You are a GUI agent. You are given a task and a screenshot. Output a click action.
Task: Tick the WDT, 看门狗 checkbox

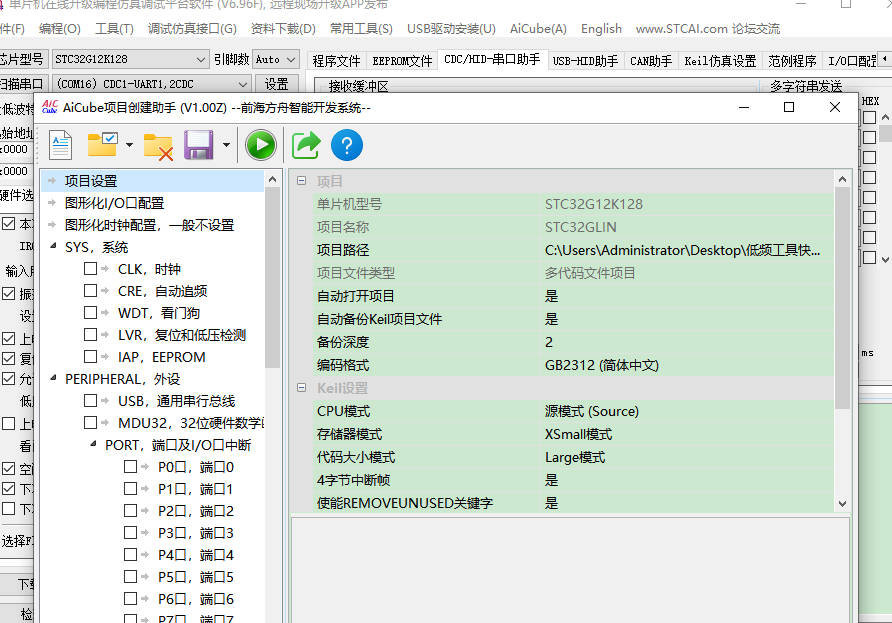91,313
